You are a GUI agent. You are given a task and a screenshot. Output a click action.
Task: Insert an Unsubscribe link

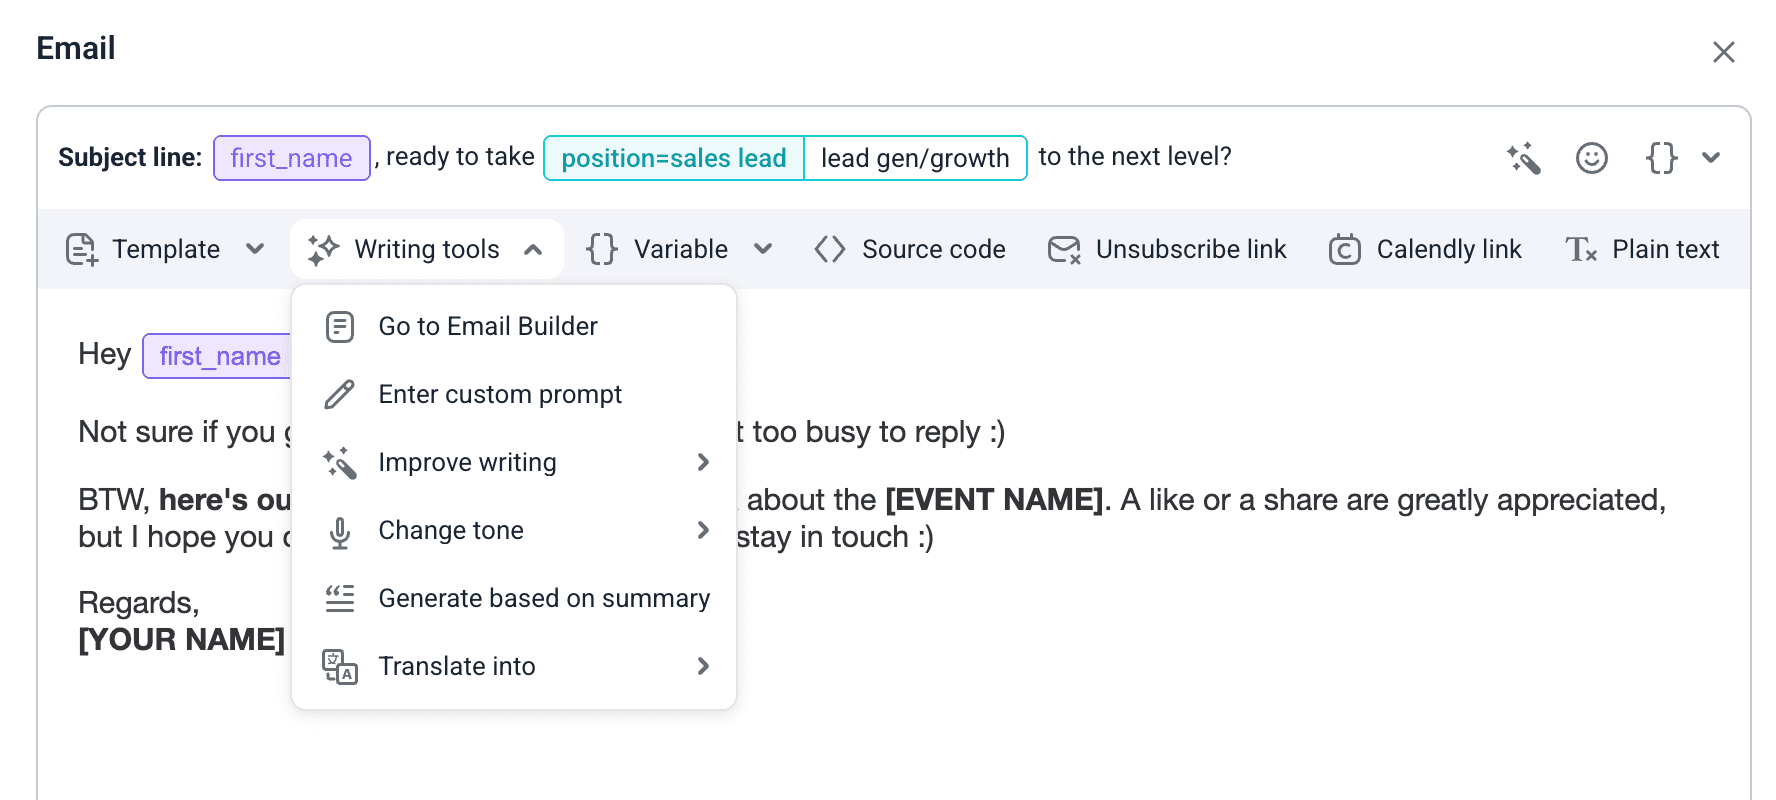point(1167,249)
